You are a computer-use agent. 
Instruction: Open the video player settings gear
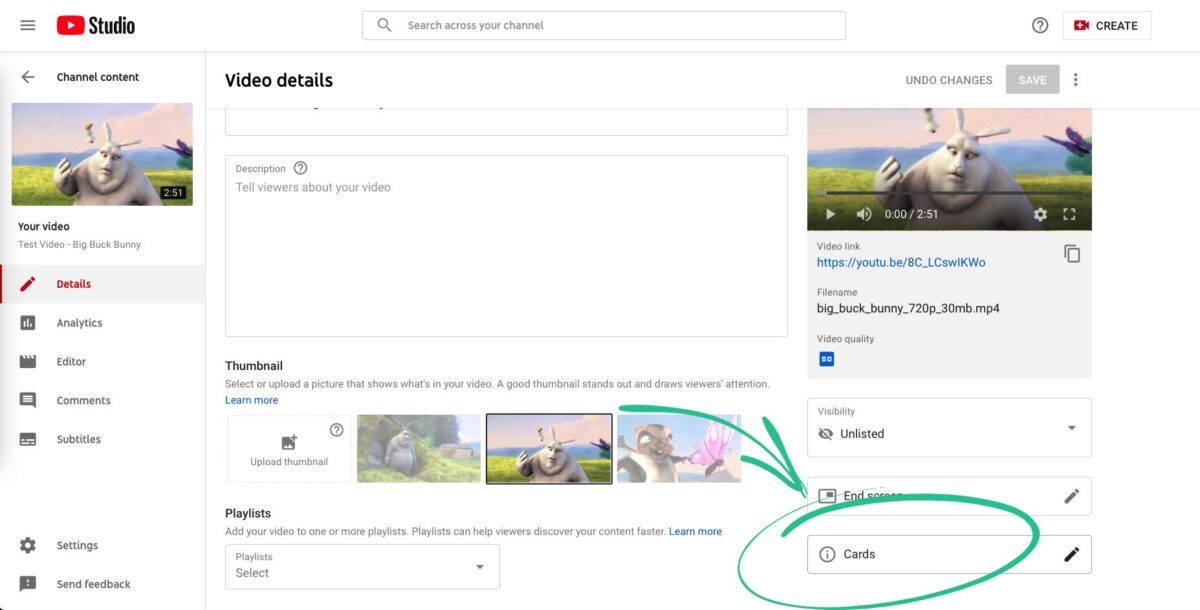pyautogui.click(x=1040, y=214)
